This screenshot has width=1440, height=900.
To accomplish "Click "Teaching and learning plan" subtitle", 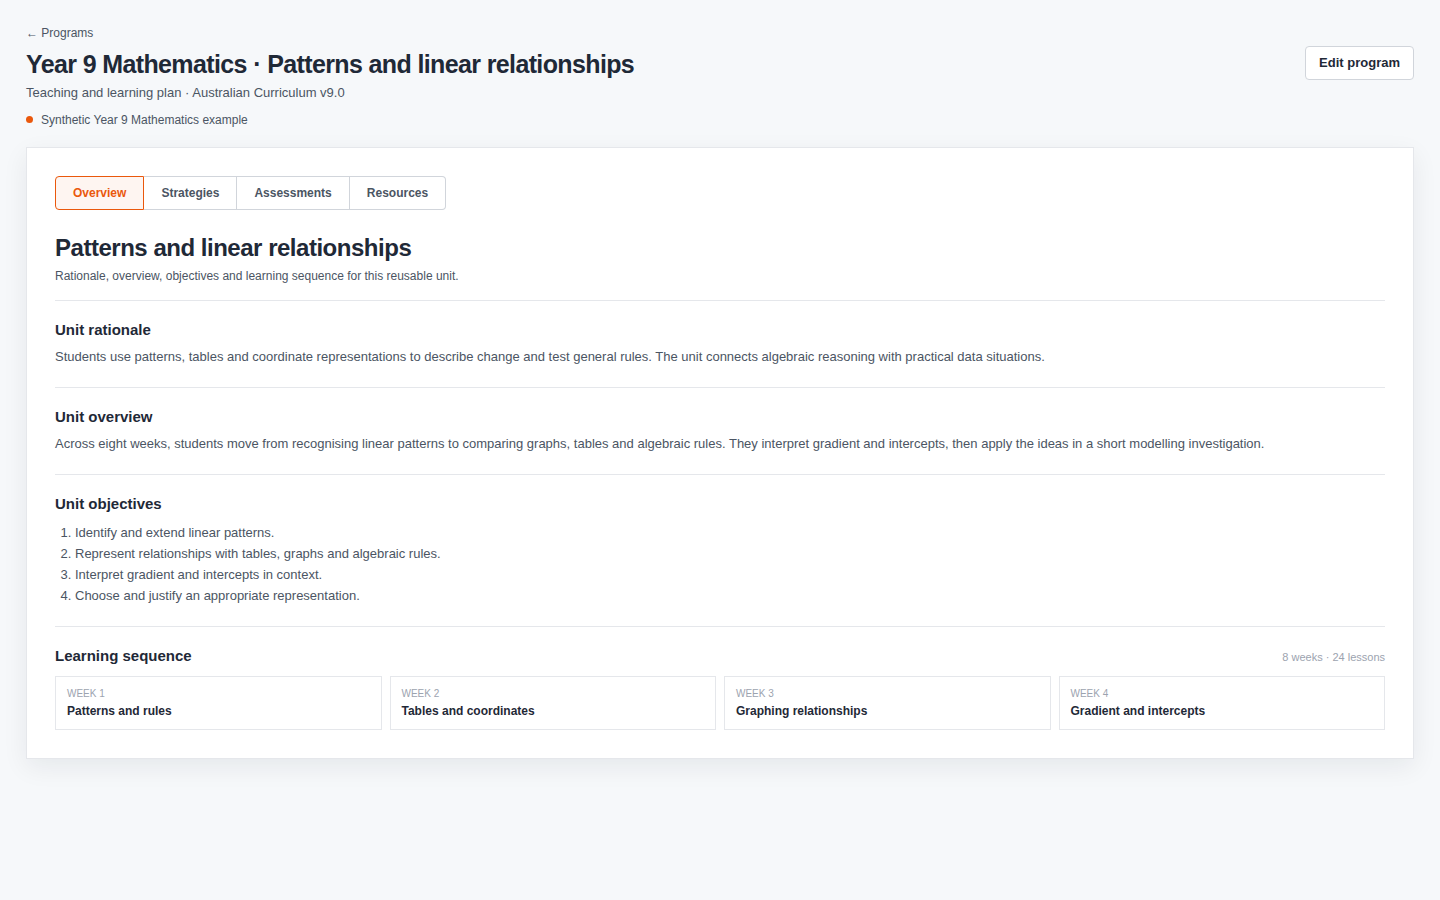I will (185, 93).
